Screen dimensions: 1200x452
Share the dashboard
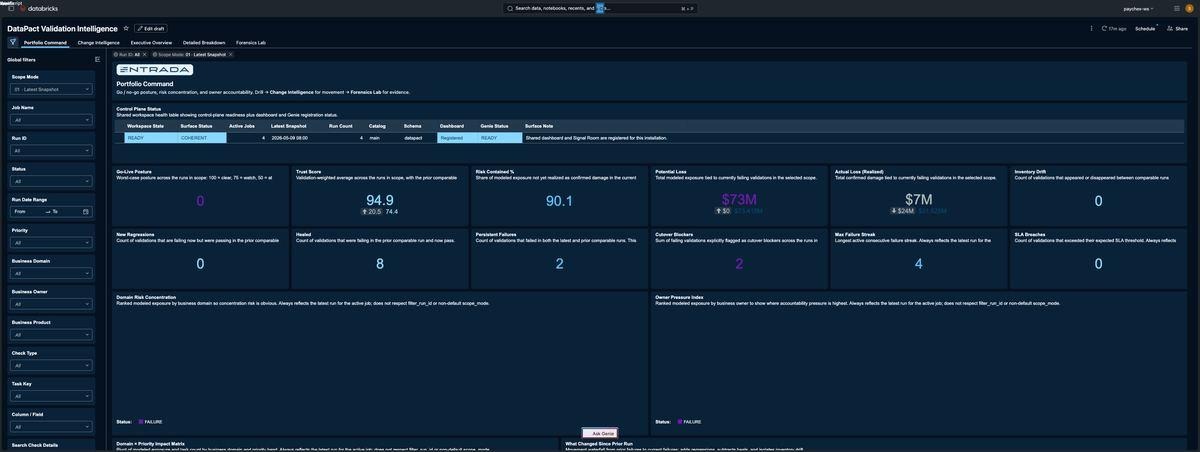1177,29
